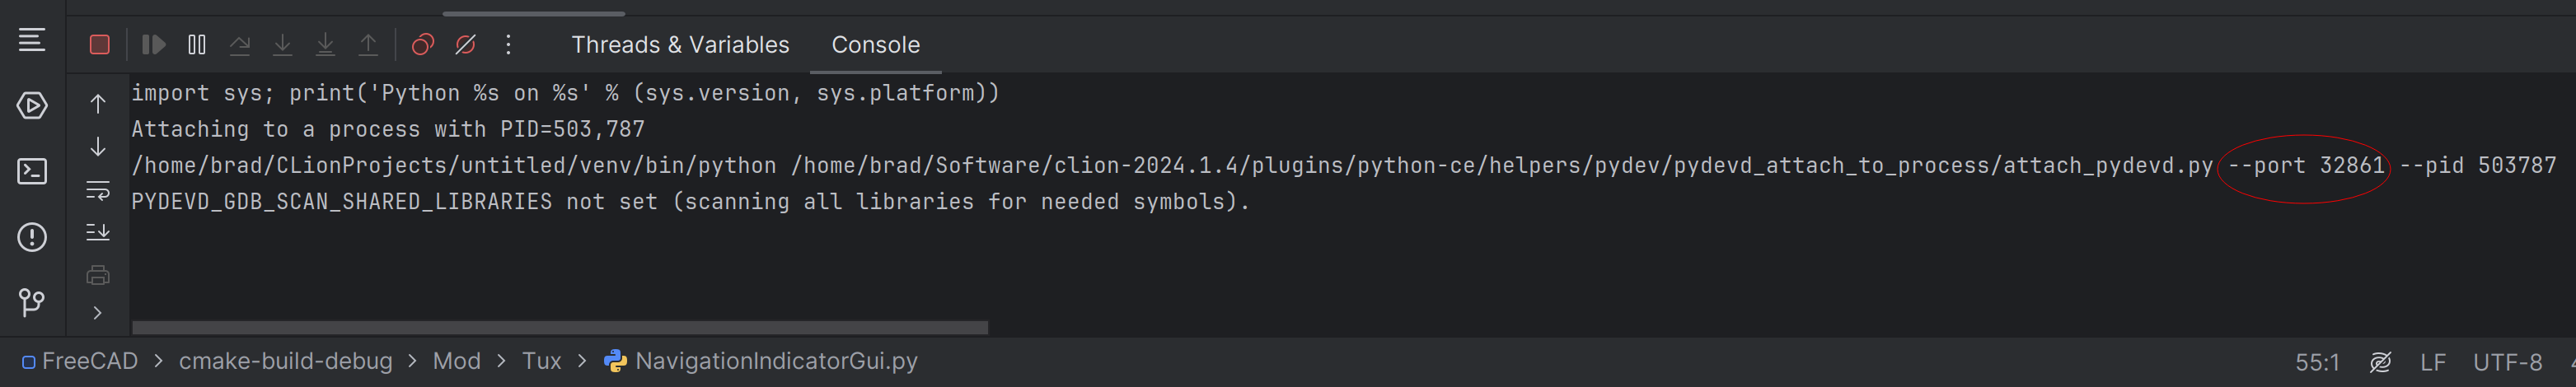The image size is (2576, 387).
Task: Expand more console toolbar actions chevron
Action: [98, 313]
